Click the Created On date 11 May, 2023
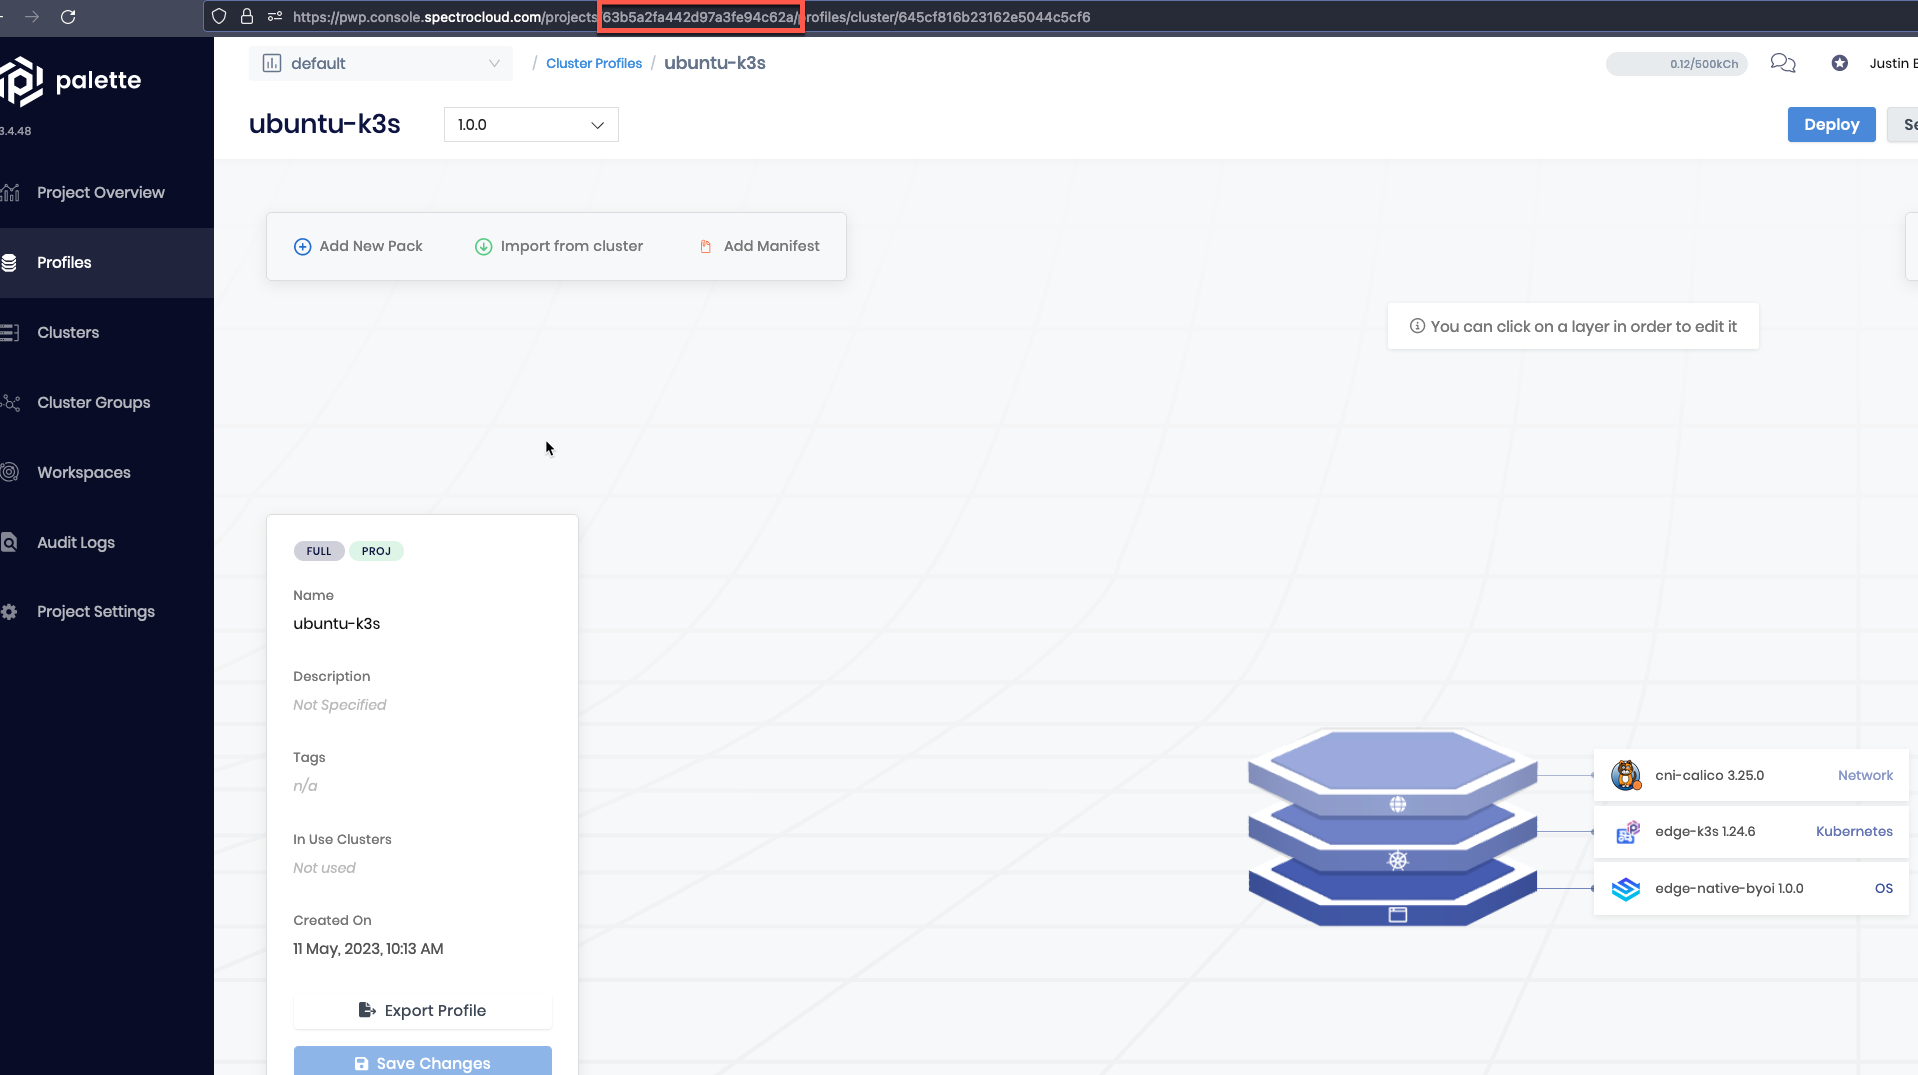Screen dimensions: 1918x1075 tap(368, 948)
